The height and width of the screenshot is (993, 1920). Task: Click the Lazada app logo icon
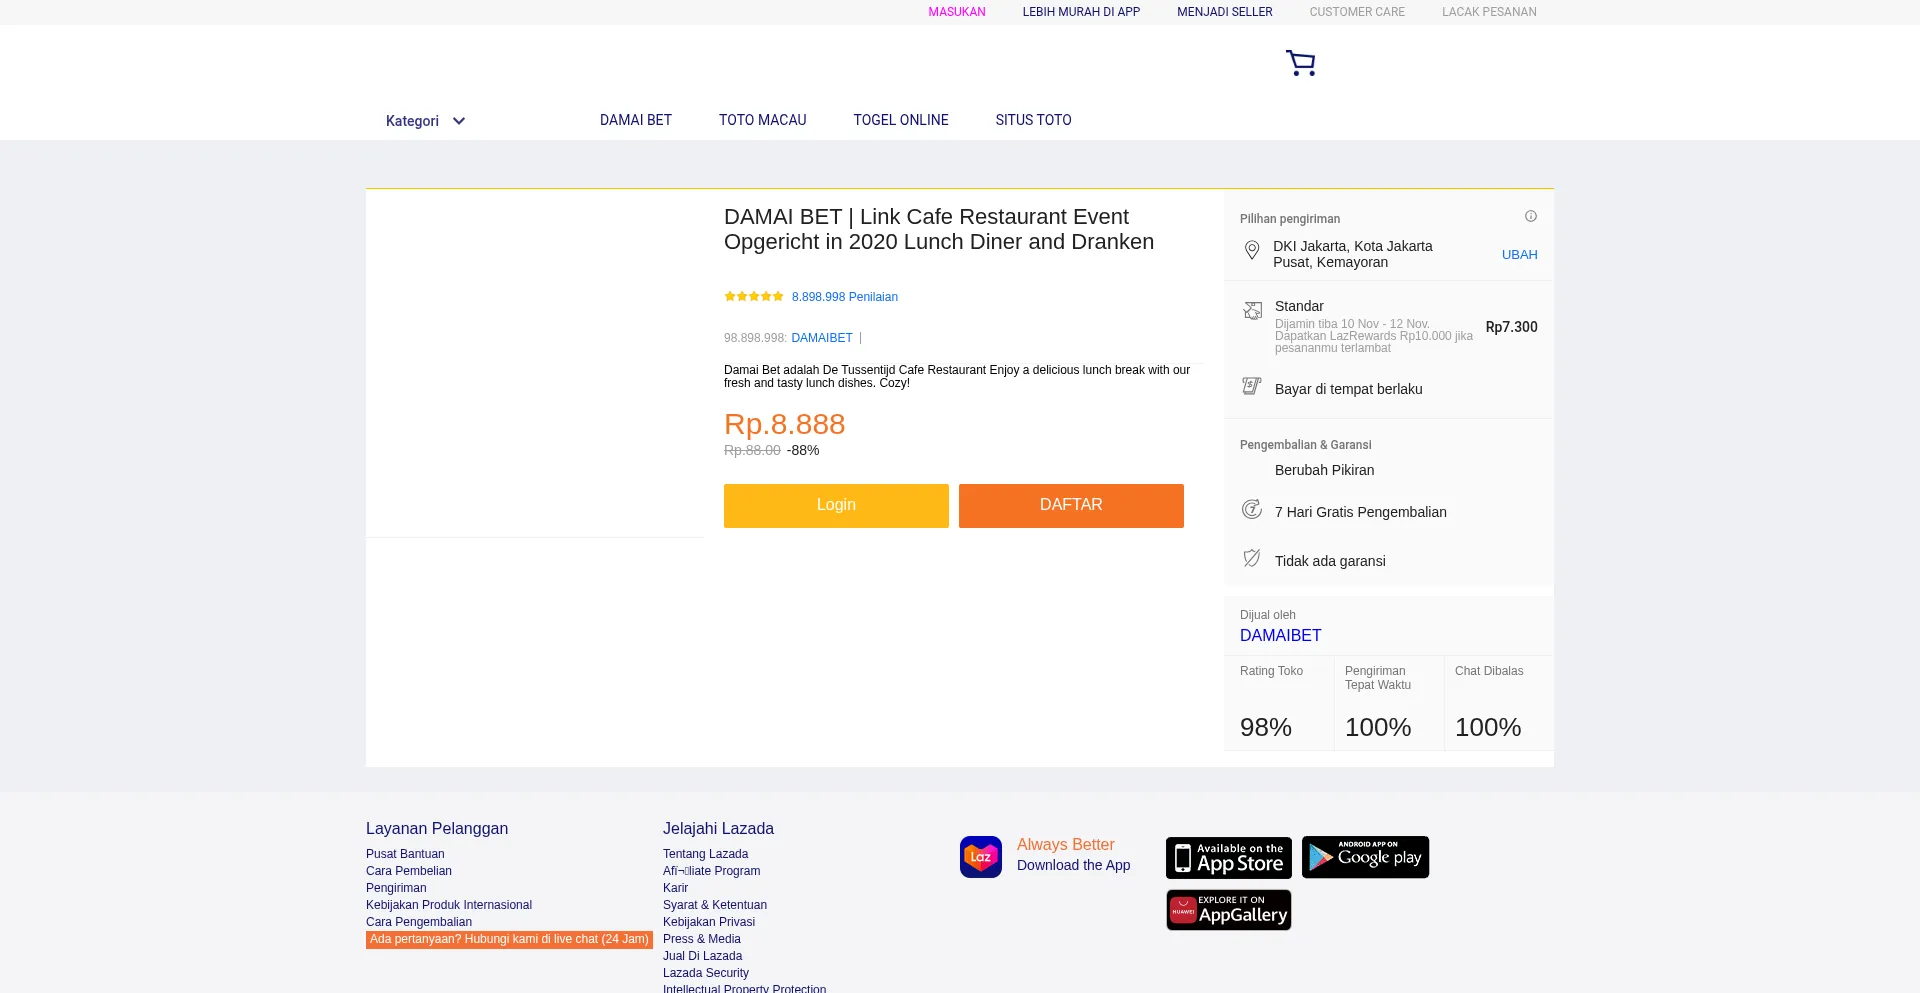pyautogui.click(x=981, y=857)
